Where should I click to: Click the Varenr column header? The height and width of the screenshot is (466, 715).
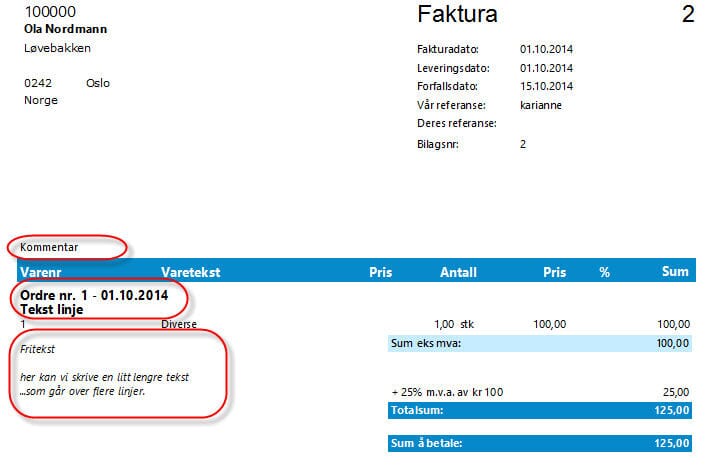[x=41, y=271]
